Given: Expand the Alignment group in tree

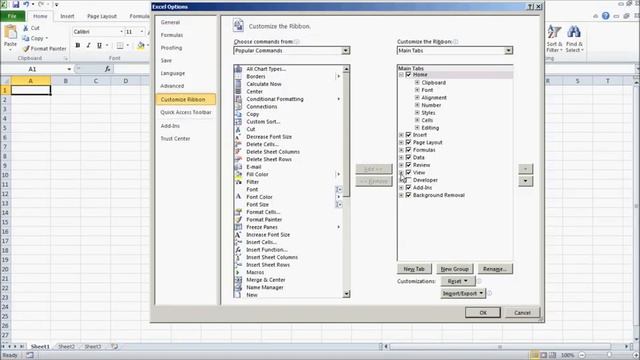Looking at the screenshot, I should click(417, 98).
